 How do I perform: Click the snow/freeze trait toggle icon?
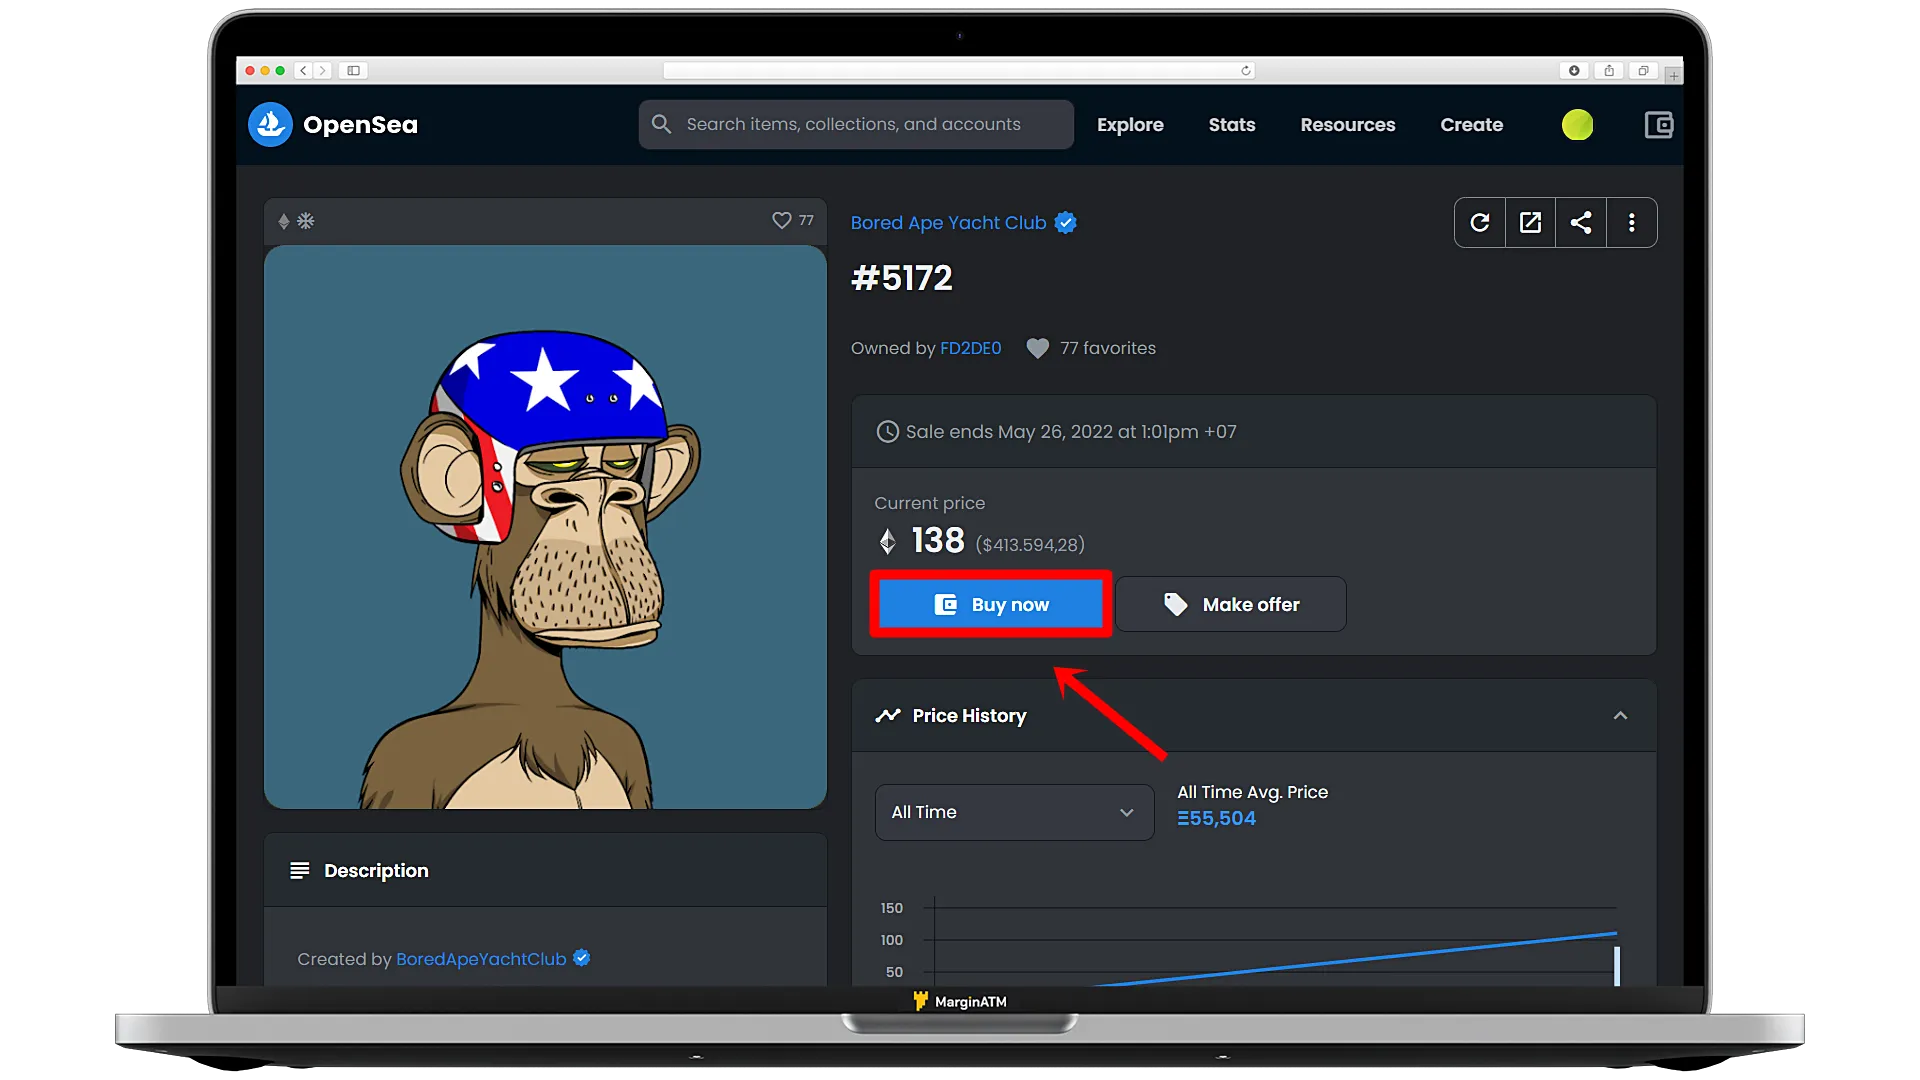click(x=307, y=220)
